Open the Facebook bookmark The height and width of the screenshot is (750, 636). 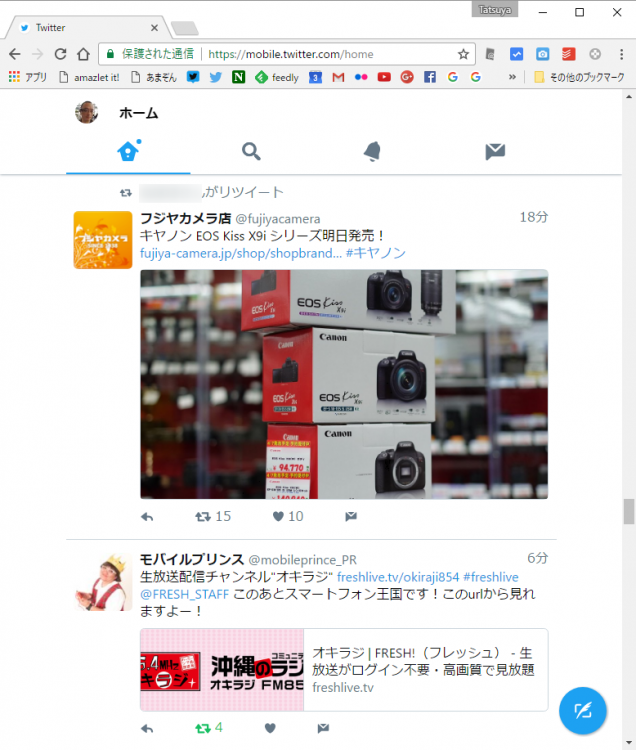click(430, 77)
